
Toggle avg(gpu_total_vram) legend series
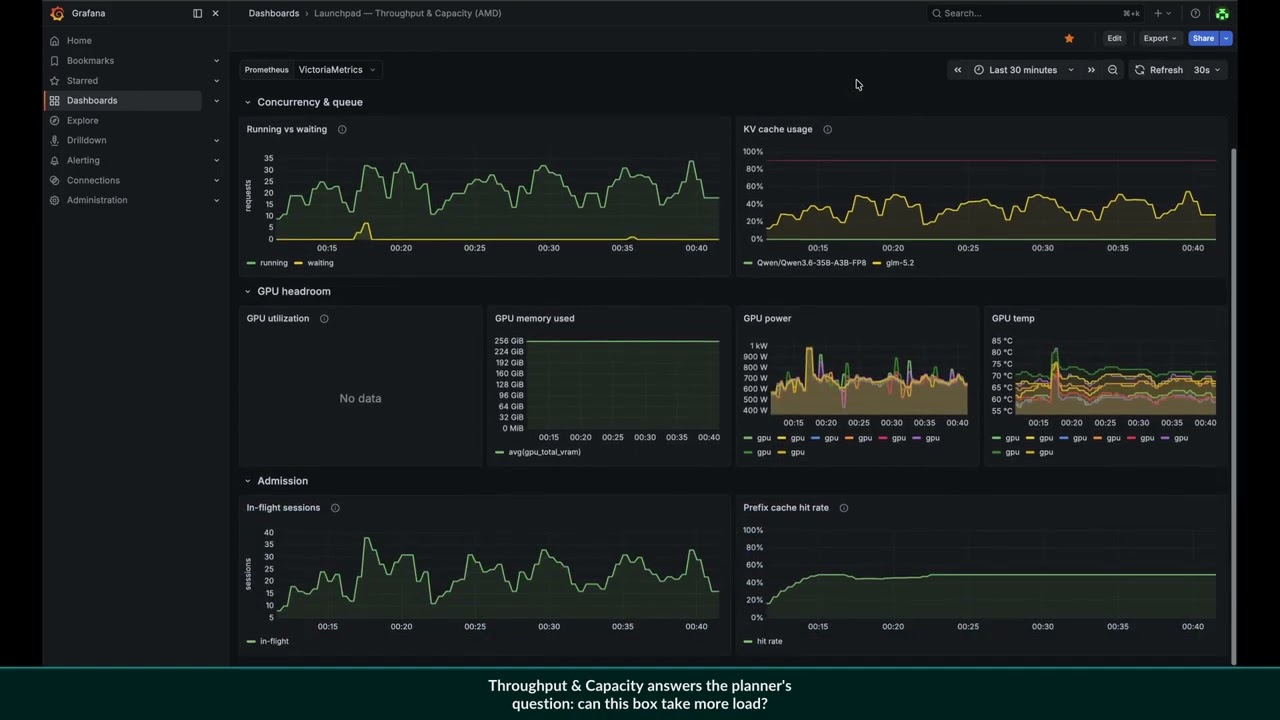pyautogui.click(x=538, y=452)
